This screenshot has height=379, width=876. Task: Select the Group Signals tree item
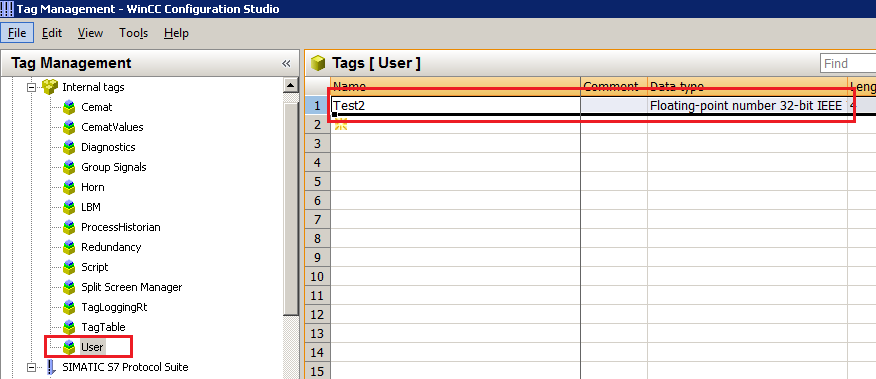coord(114,167)
